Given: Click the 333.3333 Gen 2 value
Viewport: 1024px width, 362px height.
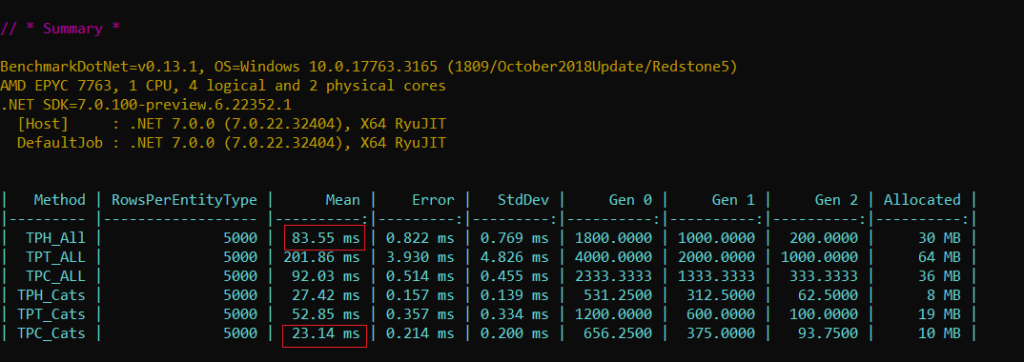Looking at the screenshot, I should click(824, 276).
